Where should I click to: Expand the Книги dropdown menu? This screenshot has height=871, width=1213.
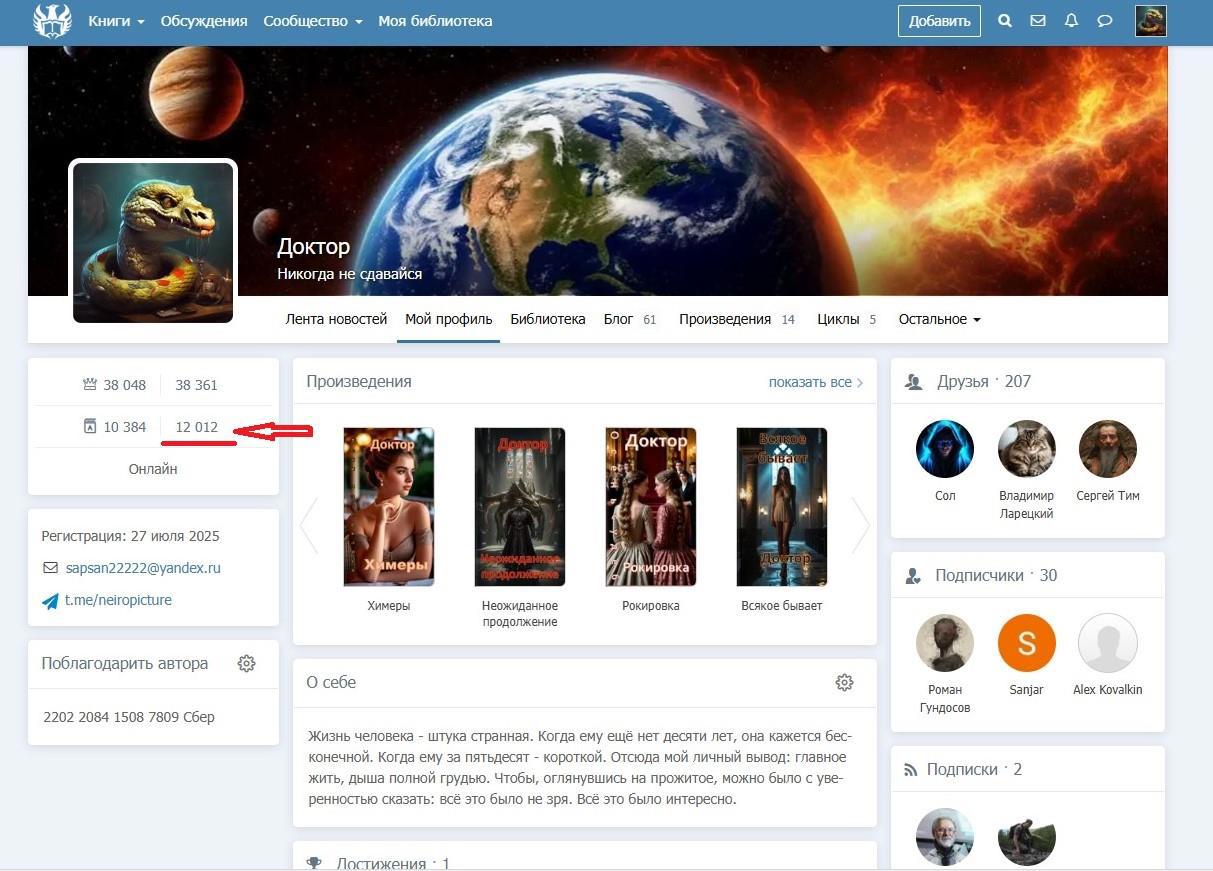click(116, 20)
